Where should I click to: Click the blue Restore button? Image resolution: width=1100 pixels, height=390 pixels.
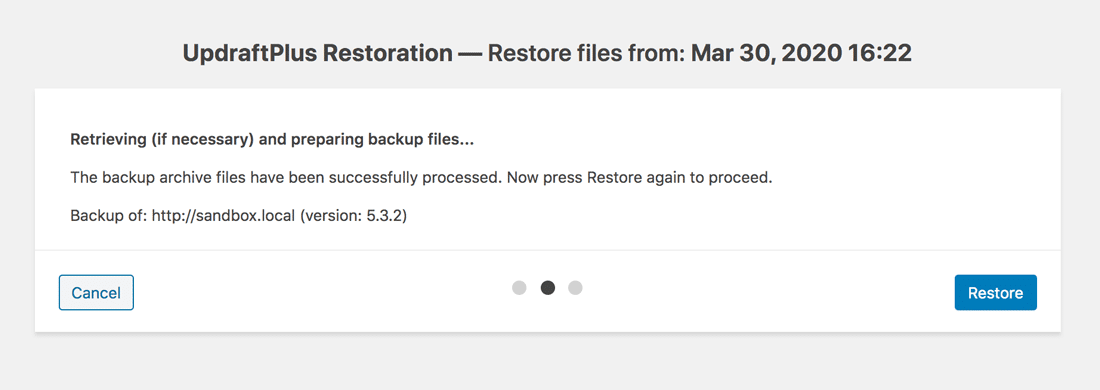coord(995,292)
